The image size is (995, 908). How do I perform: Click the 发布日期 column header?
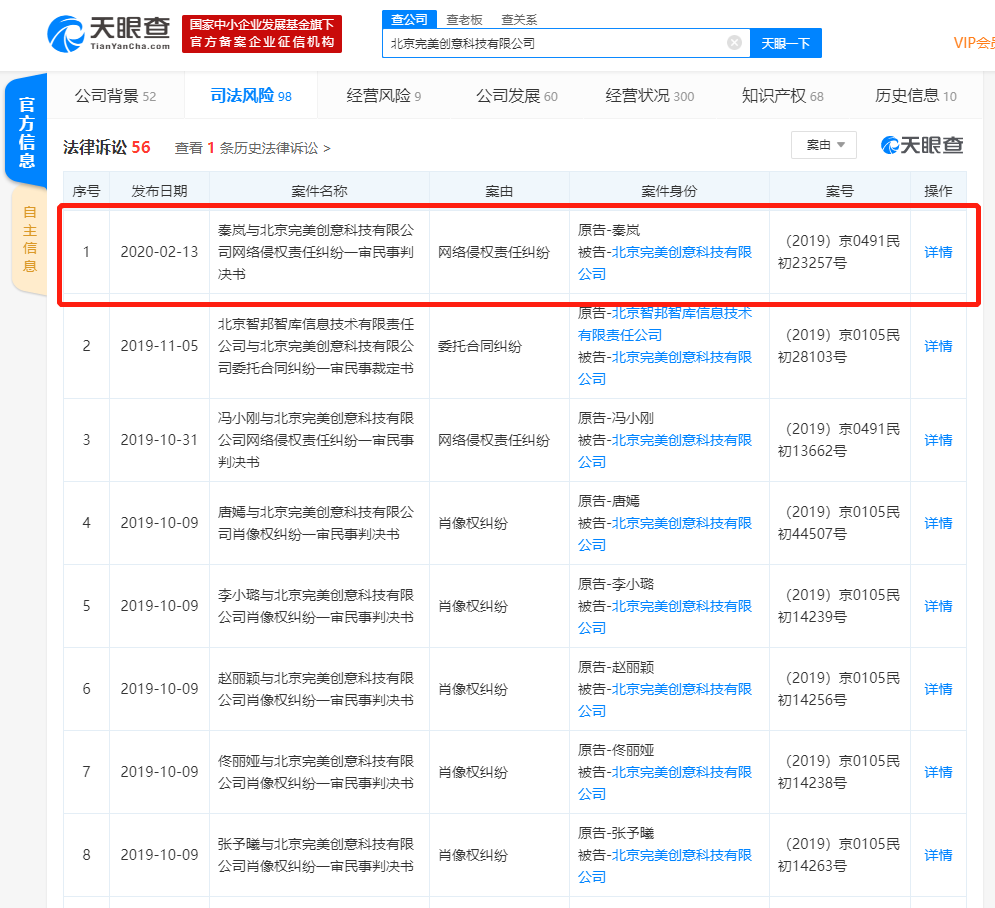click(159, 191)
